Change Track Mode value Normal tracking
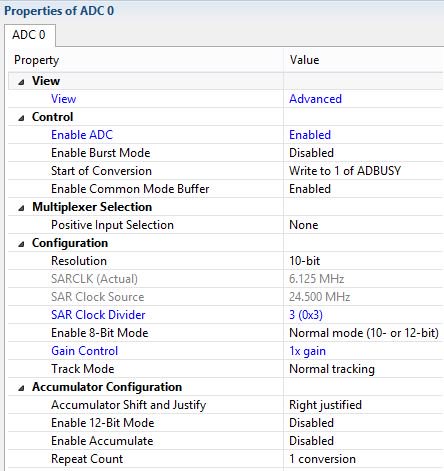Screen dimensions: 444x471 pos(332,369)
